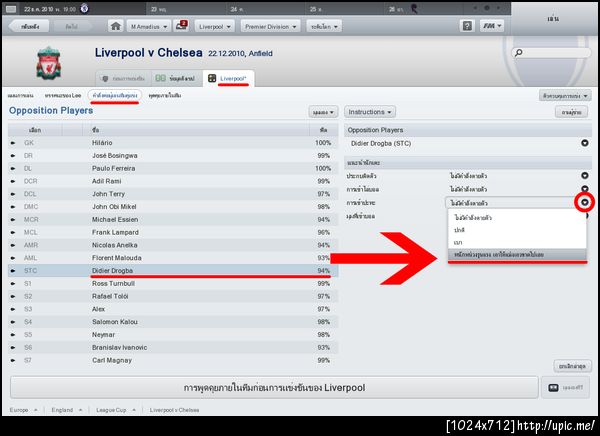Select the circled opposition instructions sub-tab
The image size is (600, 436).
coord(115,95)
